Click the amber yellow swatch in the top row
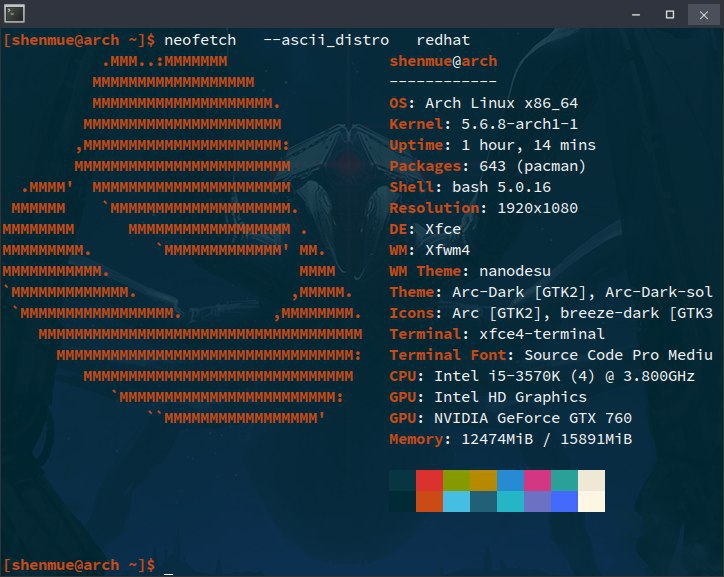The image size is (724, 577). pos(483,481)
